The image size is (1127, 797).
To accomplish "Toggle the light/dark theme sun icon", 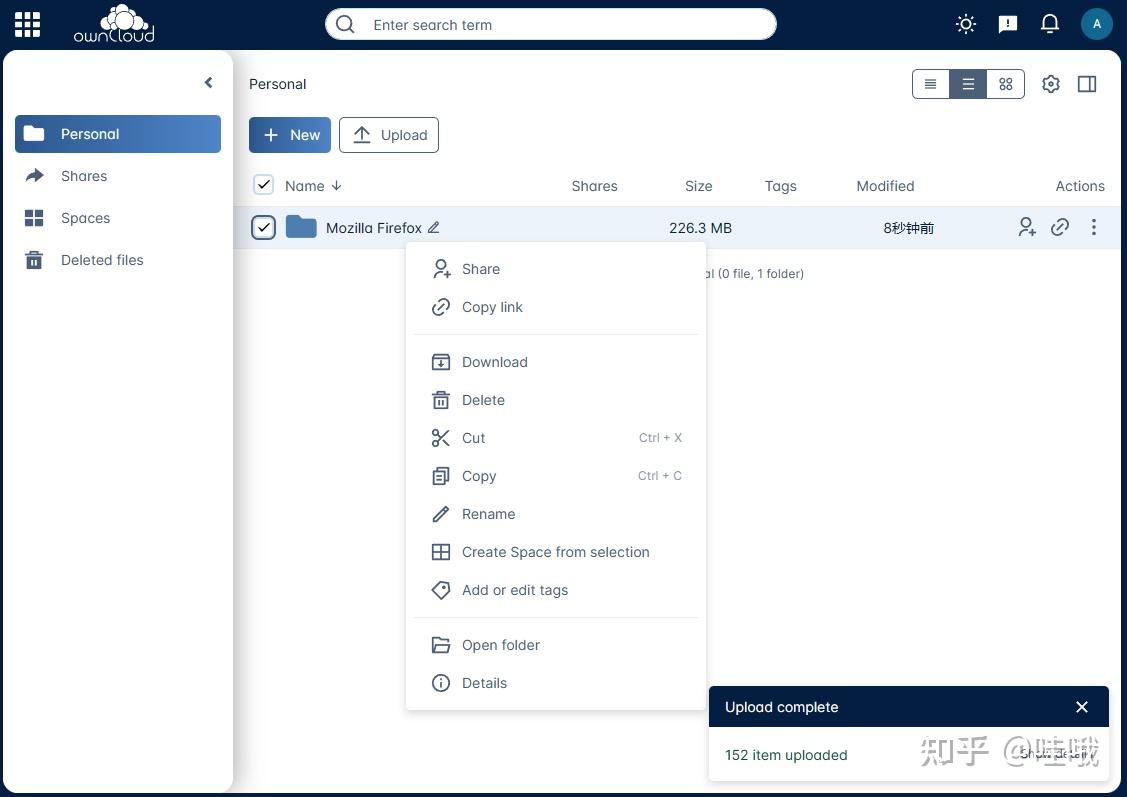I will (x=964, y=23).
